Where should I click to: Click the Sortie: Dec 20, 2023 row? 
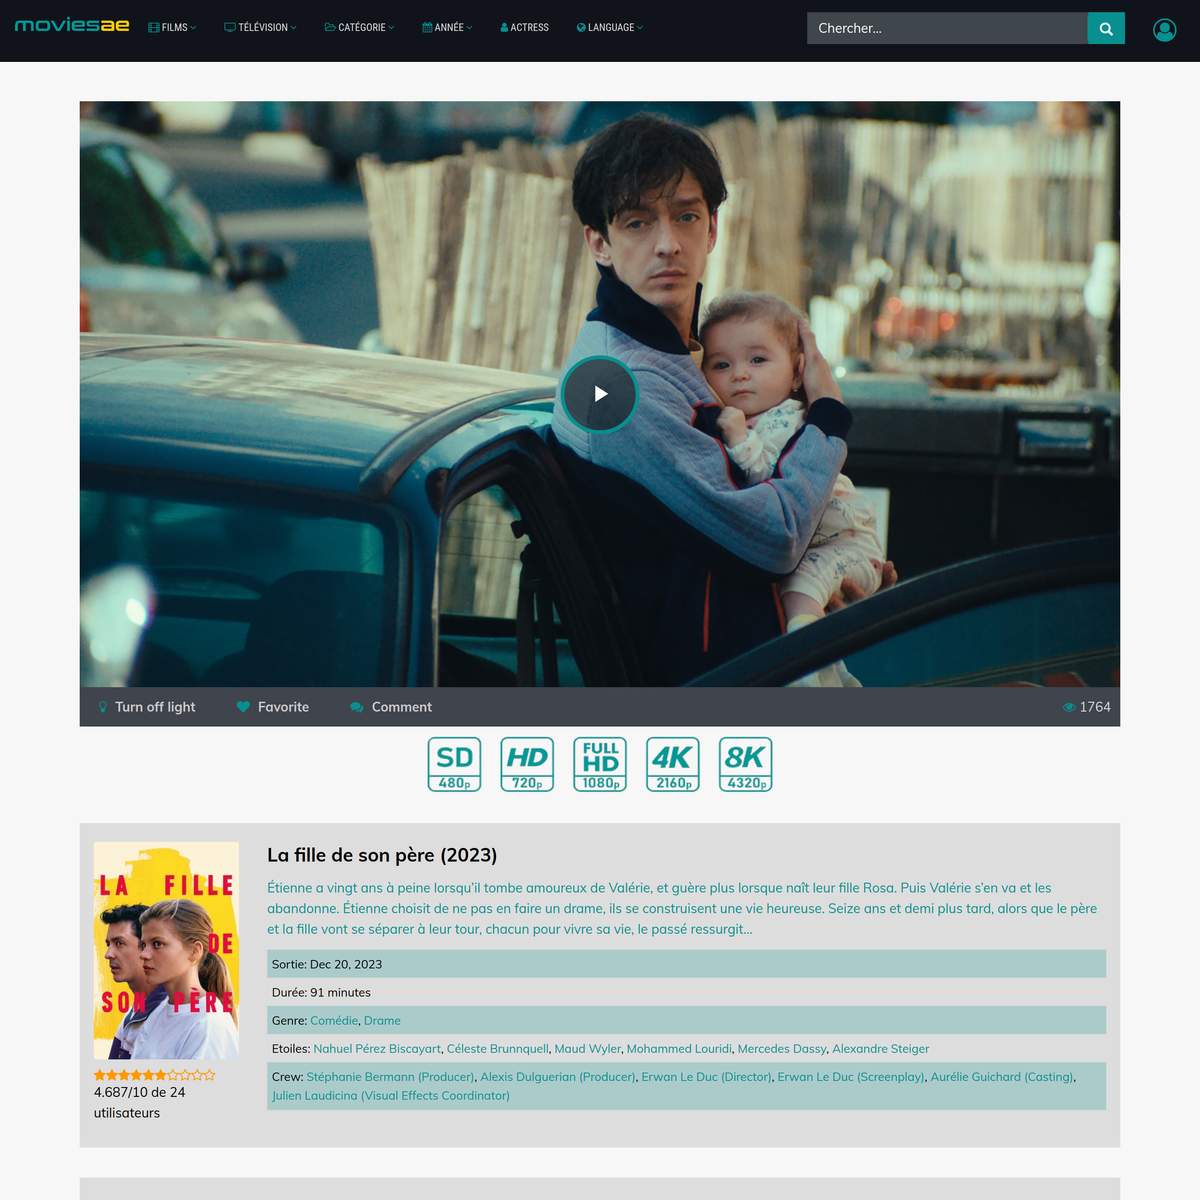(686, 964)
